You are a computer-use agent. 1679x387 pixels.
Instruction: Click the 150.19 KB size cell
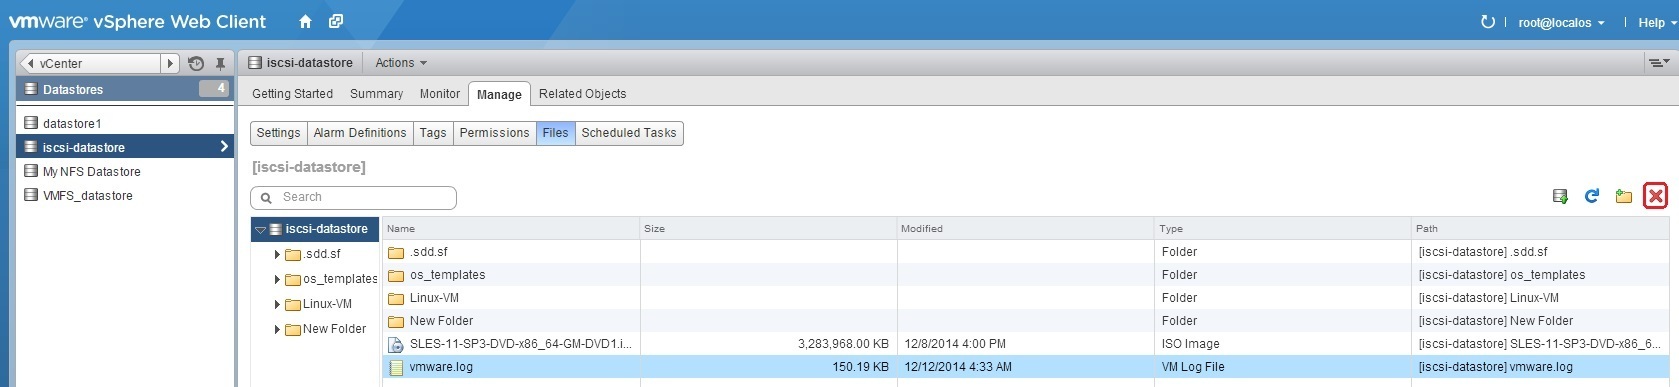(768, 367)
